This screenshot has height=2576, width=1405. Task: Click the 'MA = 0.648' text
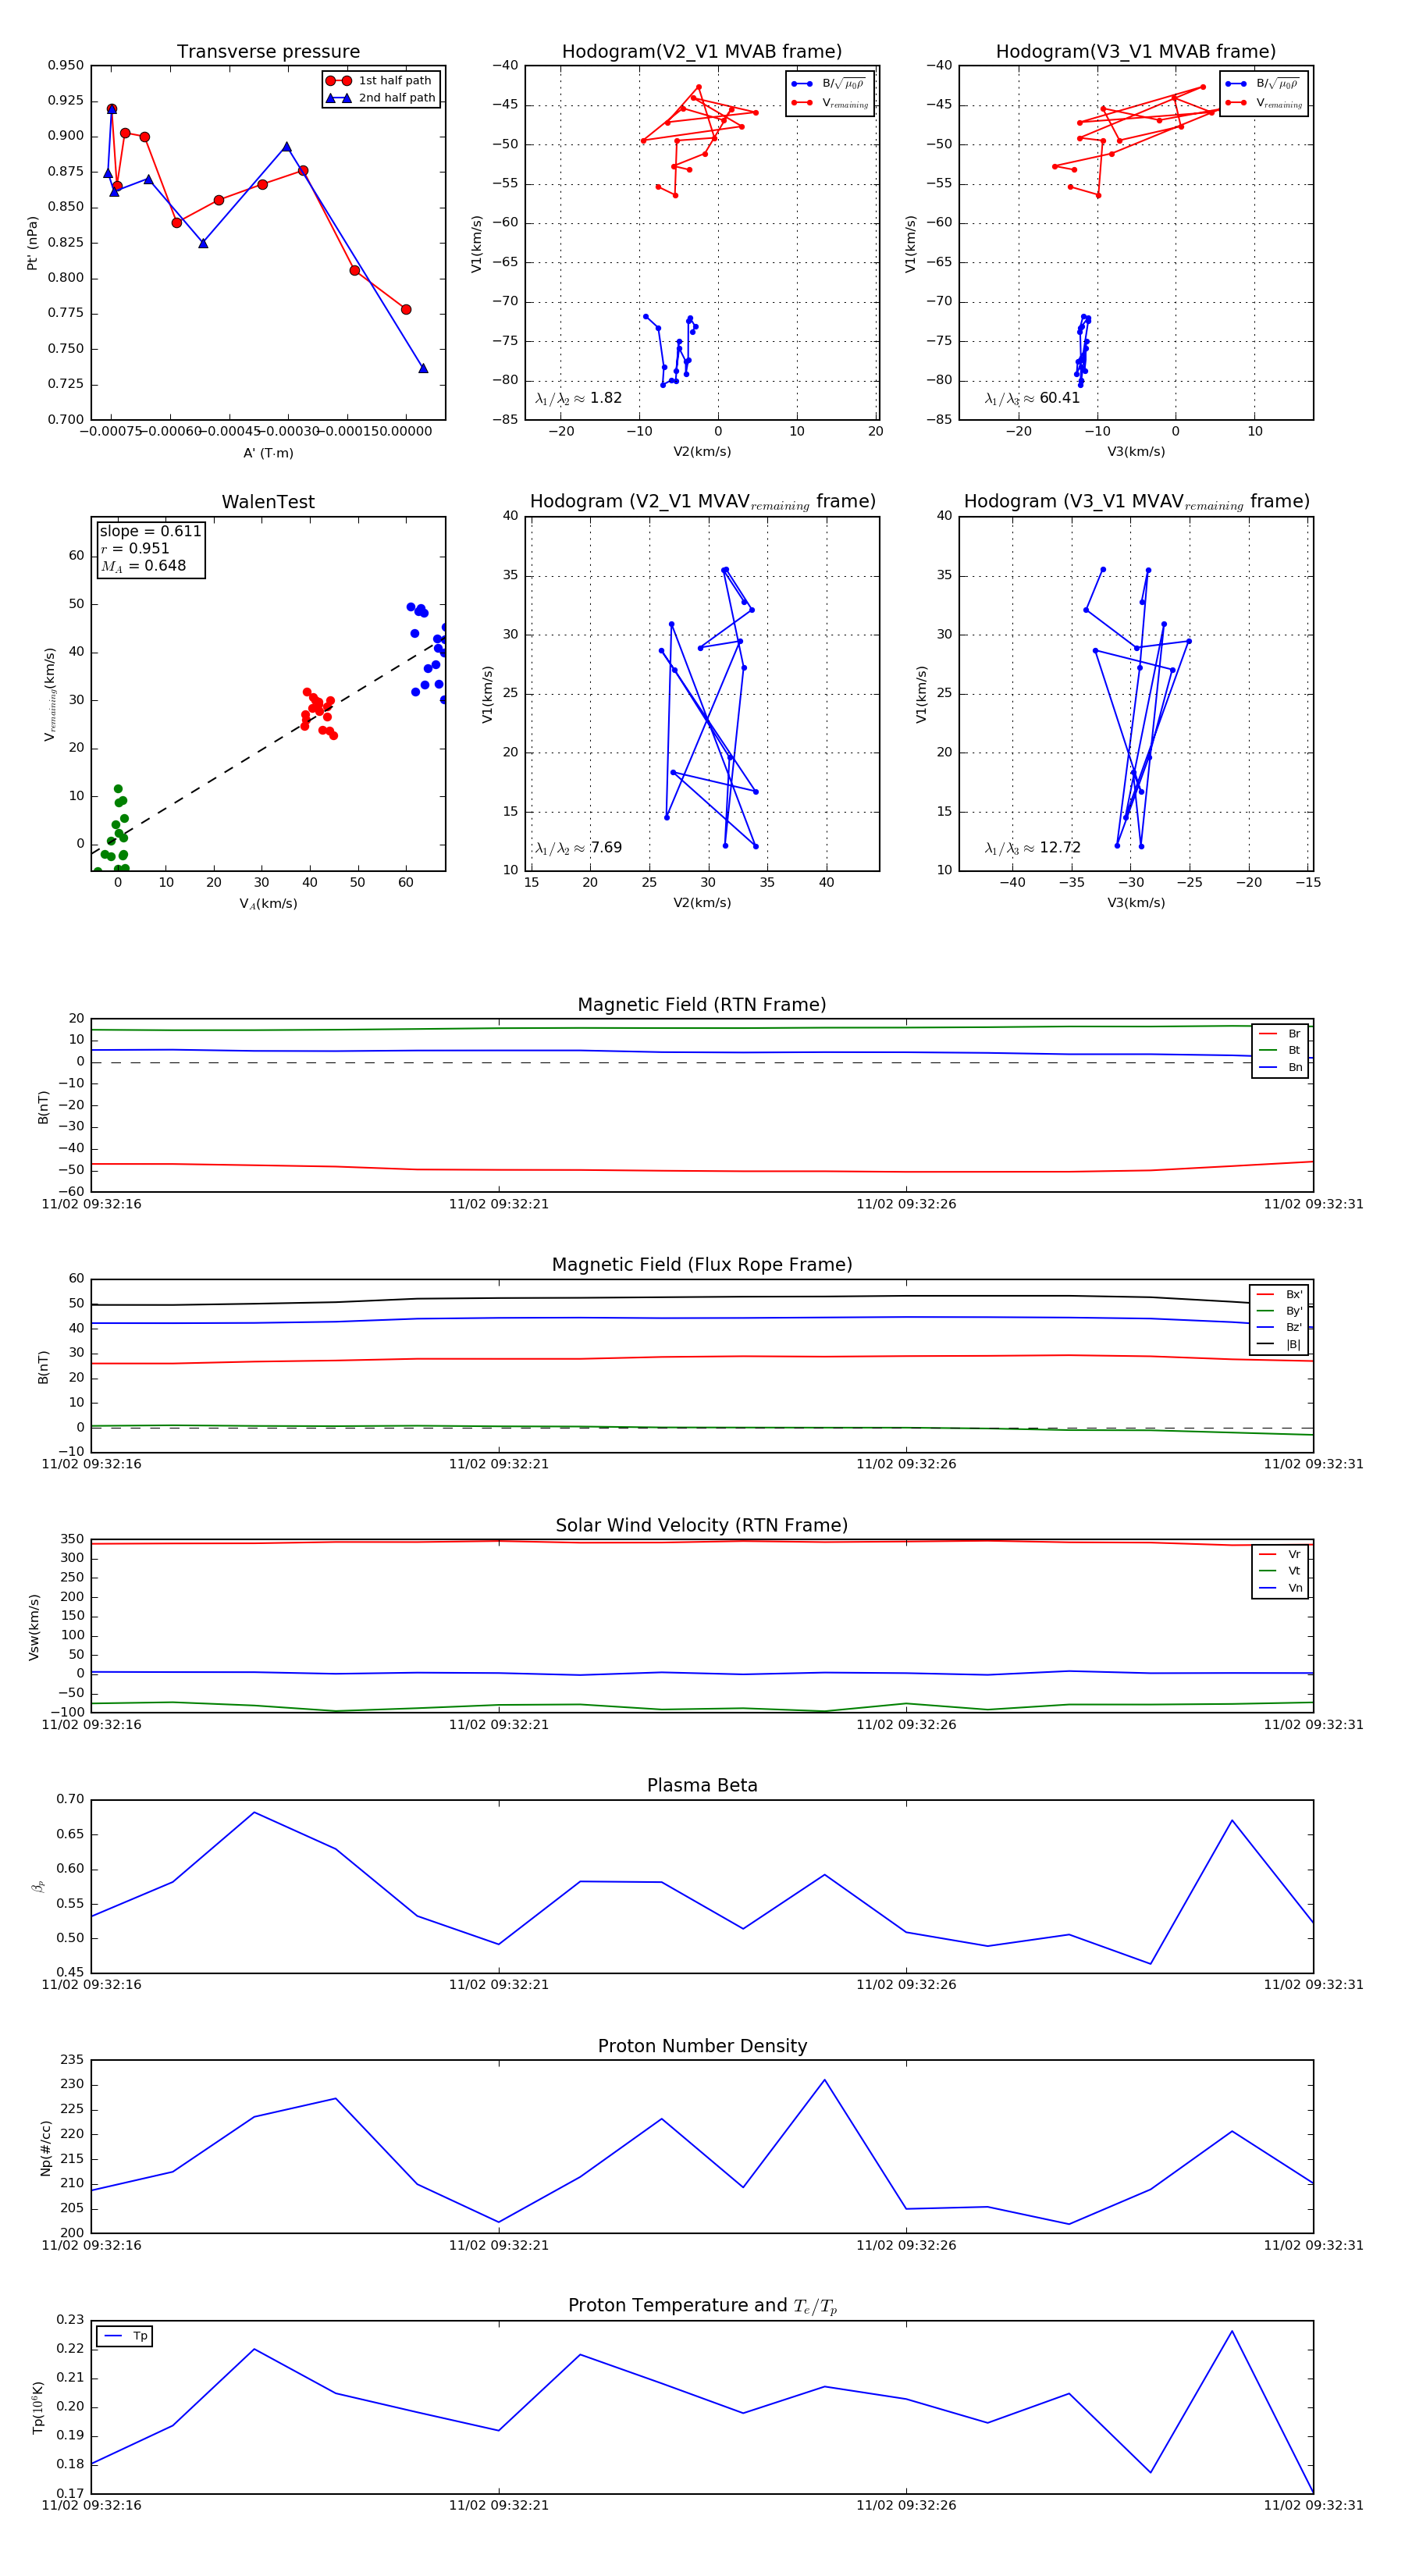pos(143,566)
